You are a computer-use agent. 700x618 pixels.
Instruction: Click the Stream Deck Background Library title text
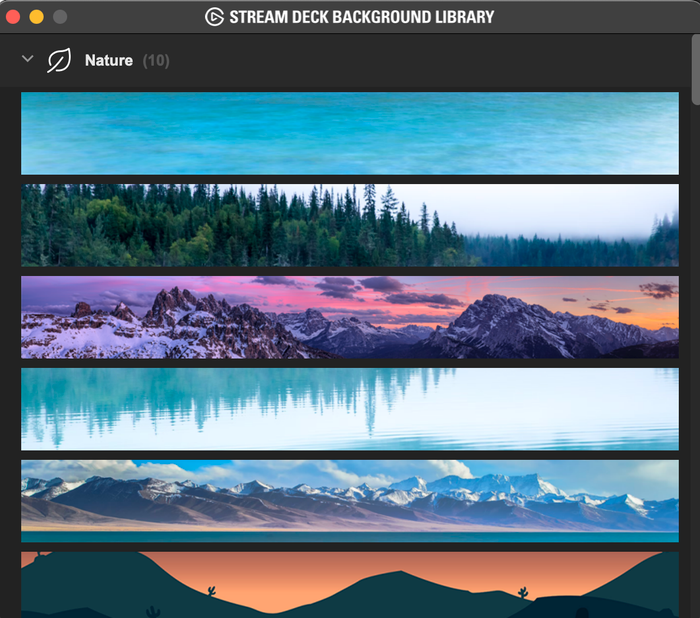coord(362,17)
